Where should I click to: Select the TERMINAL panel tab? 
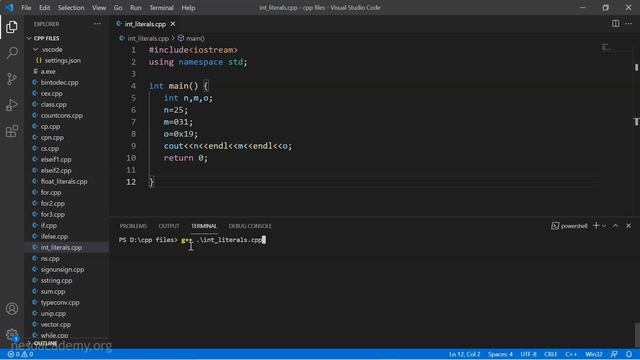(x=204, y=226)
